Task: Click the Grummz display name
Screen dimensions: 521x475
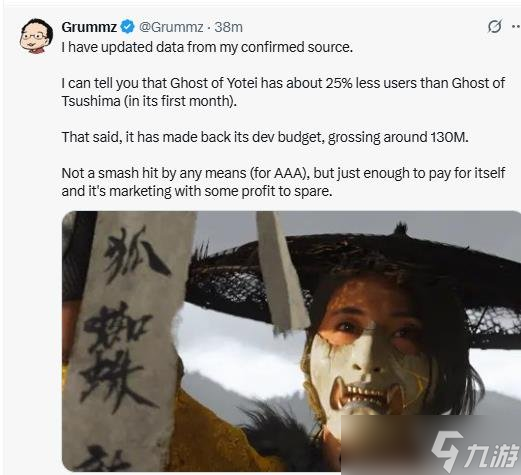Action: coord(89,27)
